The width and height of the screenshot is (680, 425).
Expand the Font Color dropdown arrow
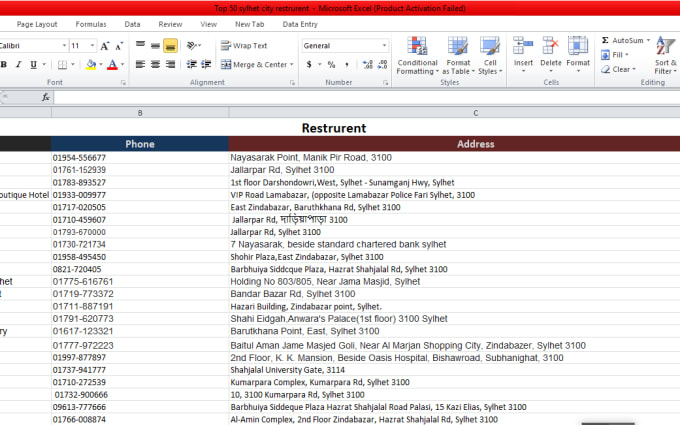pos(123,65)
